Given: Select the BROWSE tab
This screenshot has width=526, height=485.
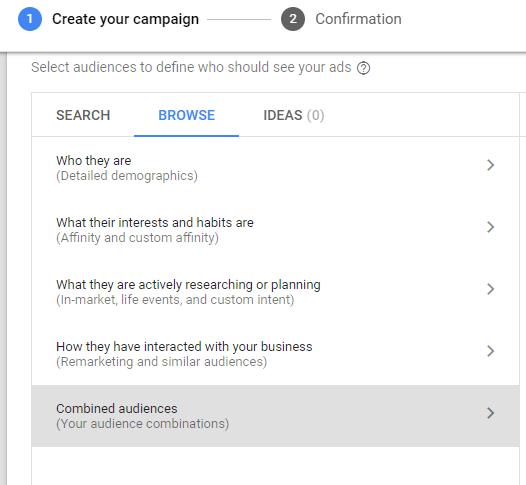Looking at the screenshot, I should pyautogui.click(x=187, y=115).
